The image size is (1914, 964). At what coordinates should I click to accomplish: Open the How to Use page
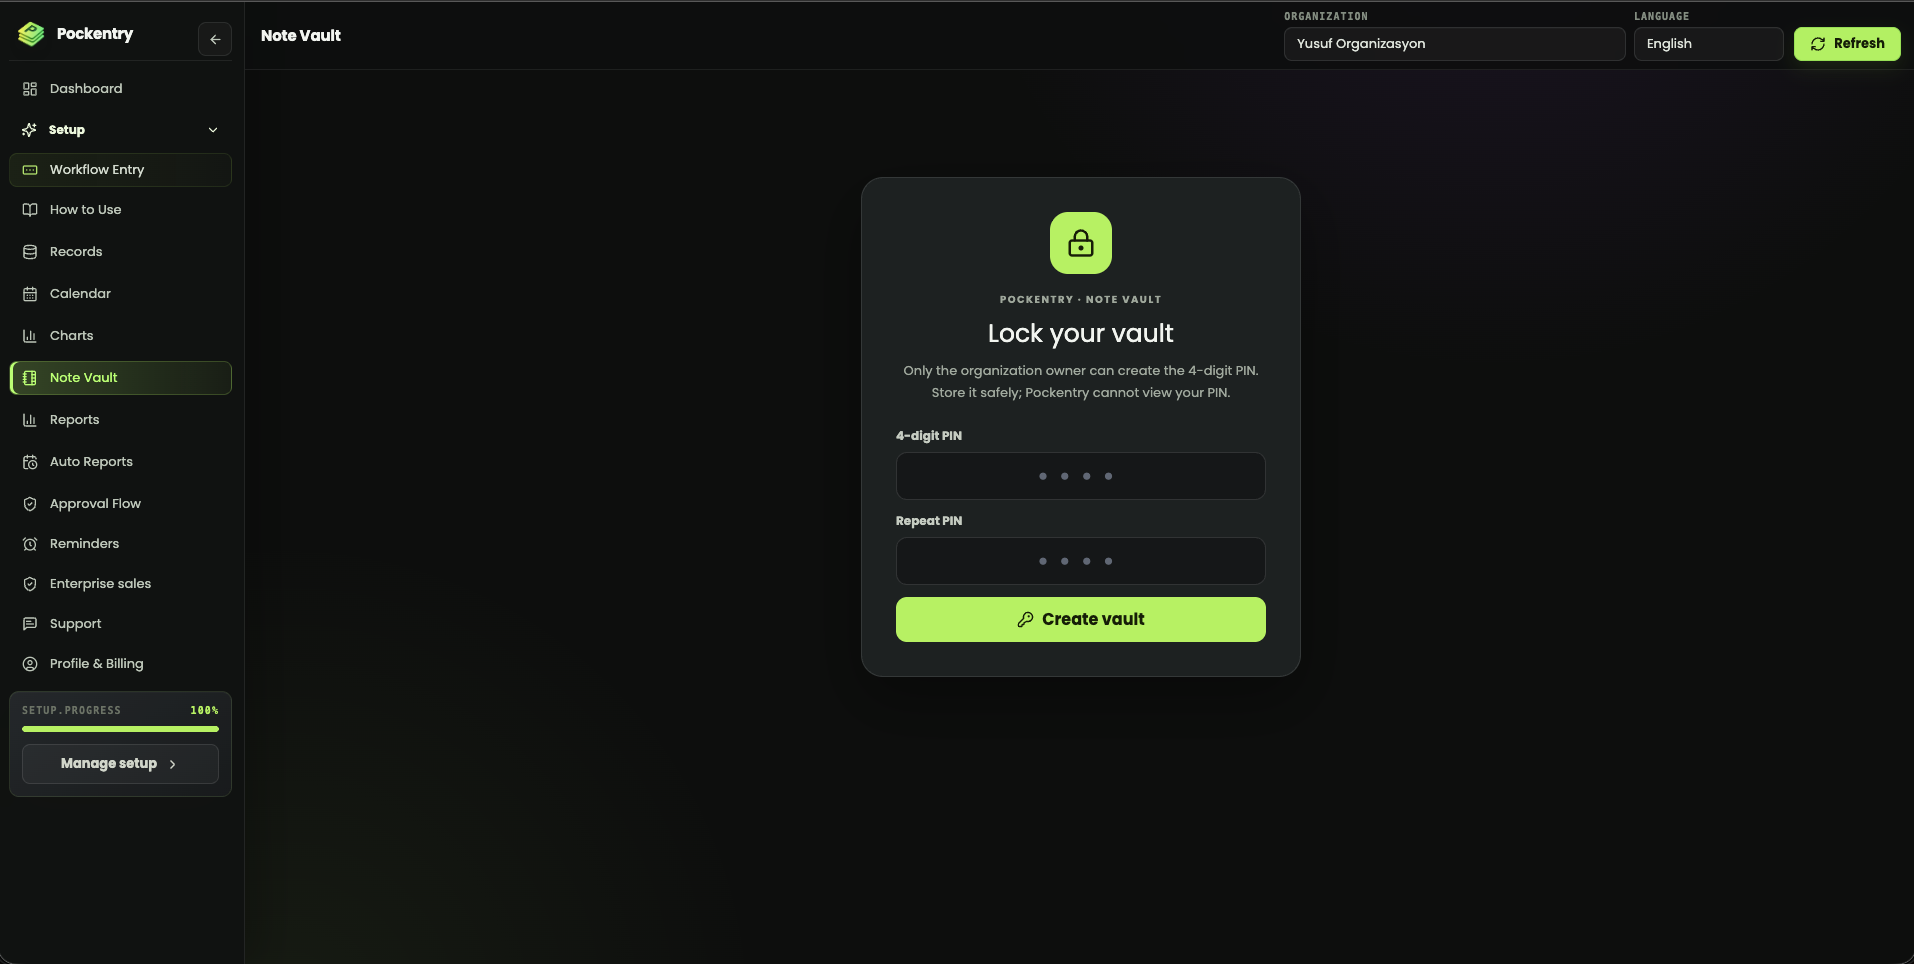tap(120, 210)
